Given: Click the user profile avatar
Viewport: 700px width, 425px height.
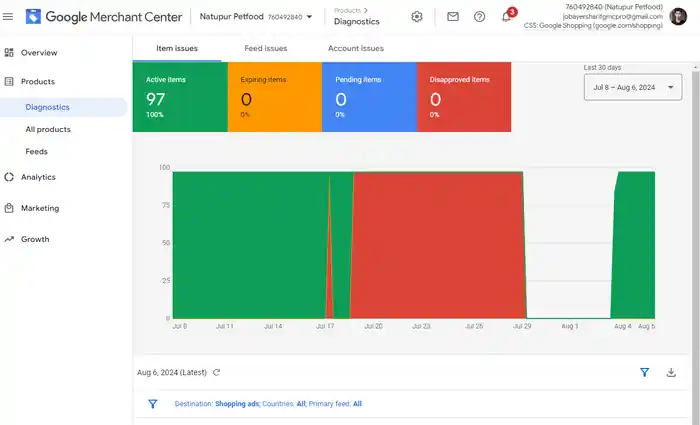Looking at the screenshot, I should tap(678, 17).
